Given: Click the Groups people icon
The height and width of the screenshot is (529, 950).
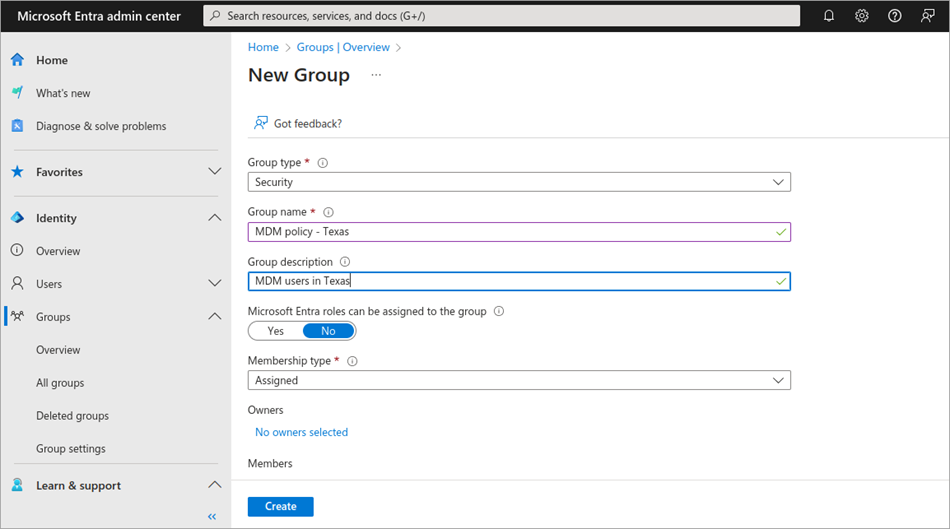Looking at the screenshot, I should (18, 316).
